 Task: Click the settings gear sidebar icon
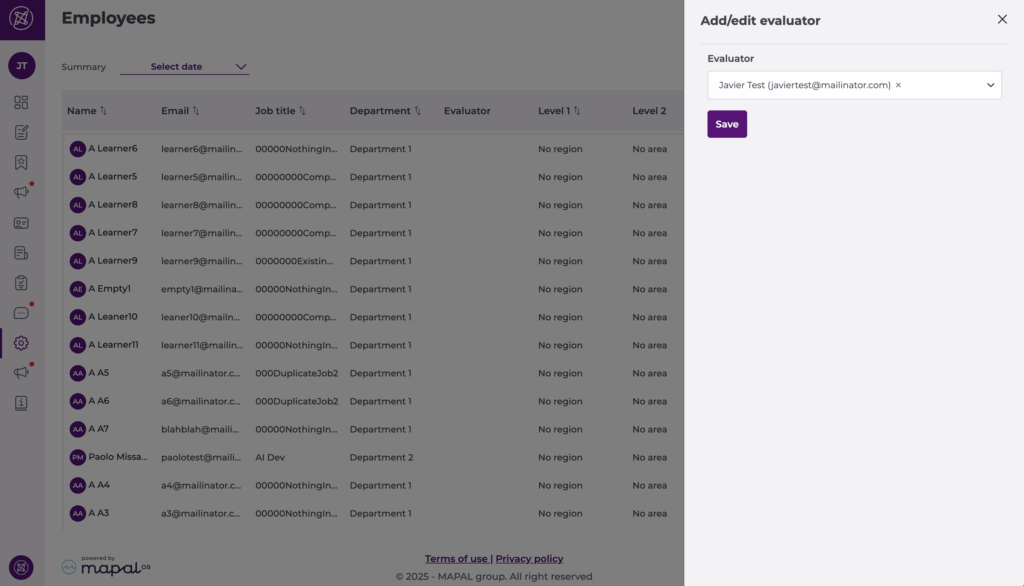point(21,343)
